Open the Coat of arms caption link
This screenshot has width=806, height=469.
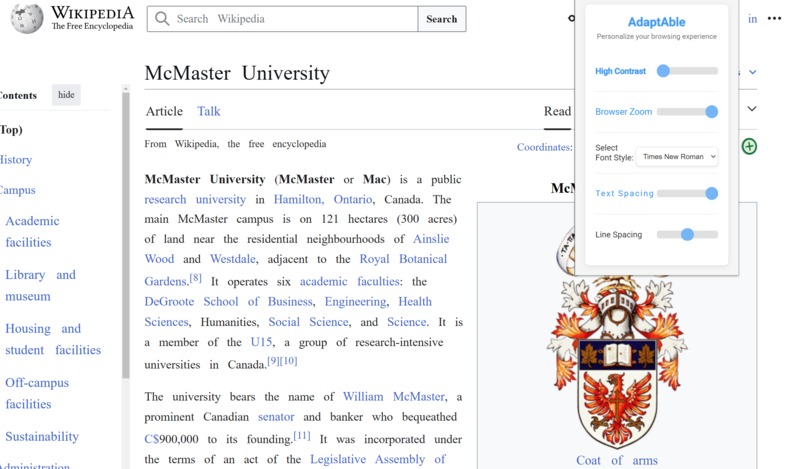(617, 460)
